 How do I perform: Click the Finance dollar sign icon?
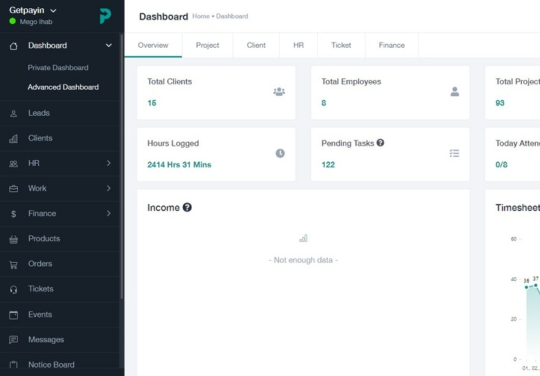(x=13, y=214)
